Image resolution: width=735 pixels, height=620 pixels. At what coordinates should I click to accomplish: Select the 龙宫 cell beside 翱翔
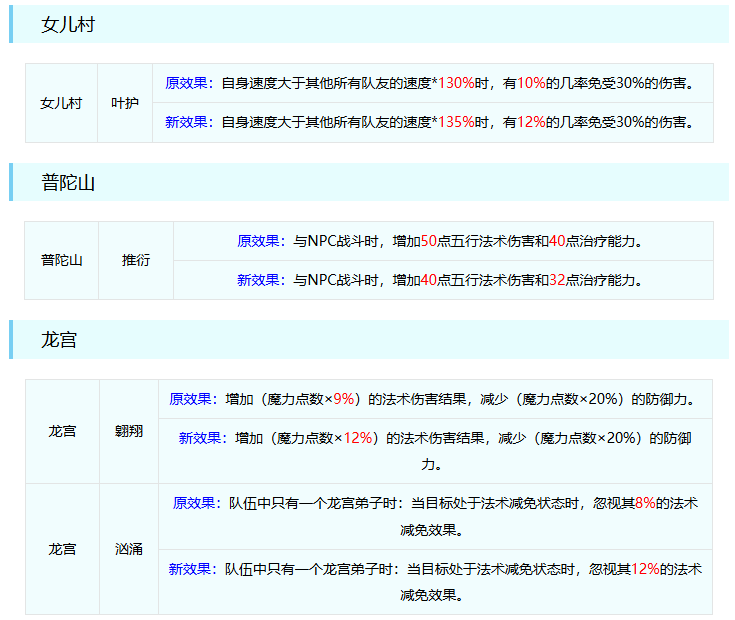(62, 432)
